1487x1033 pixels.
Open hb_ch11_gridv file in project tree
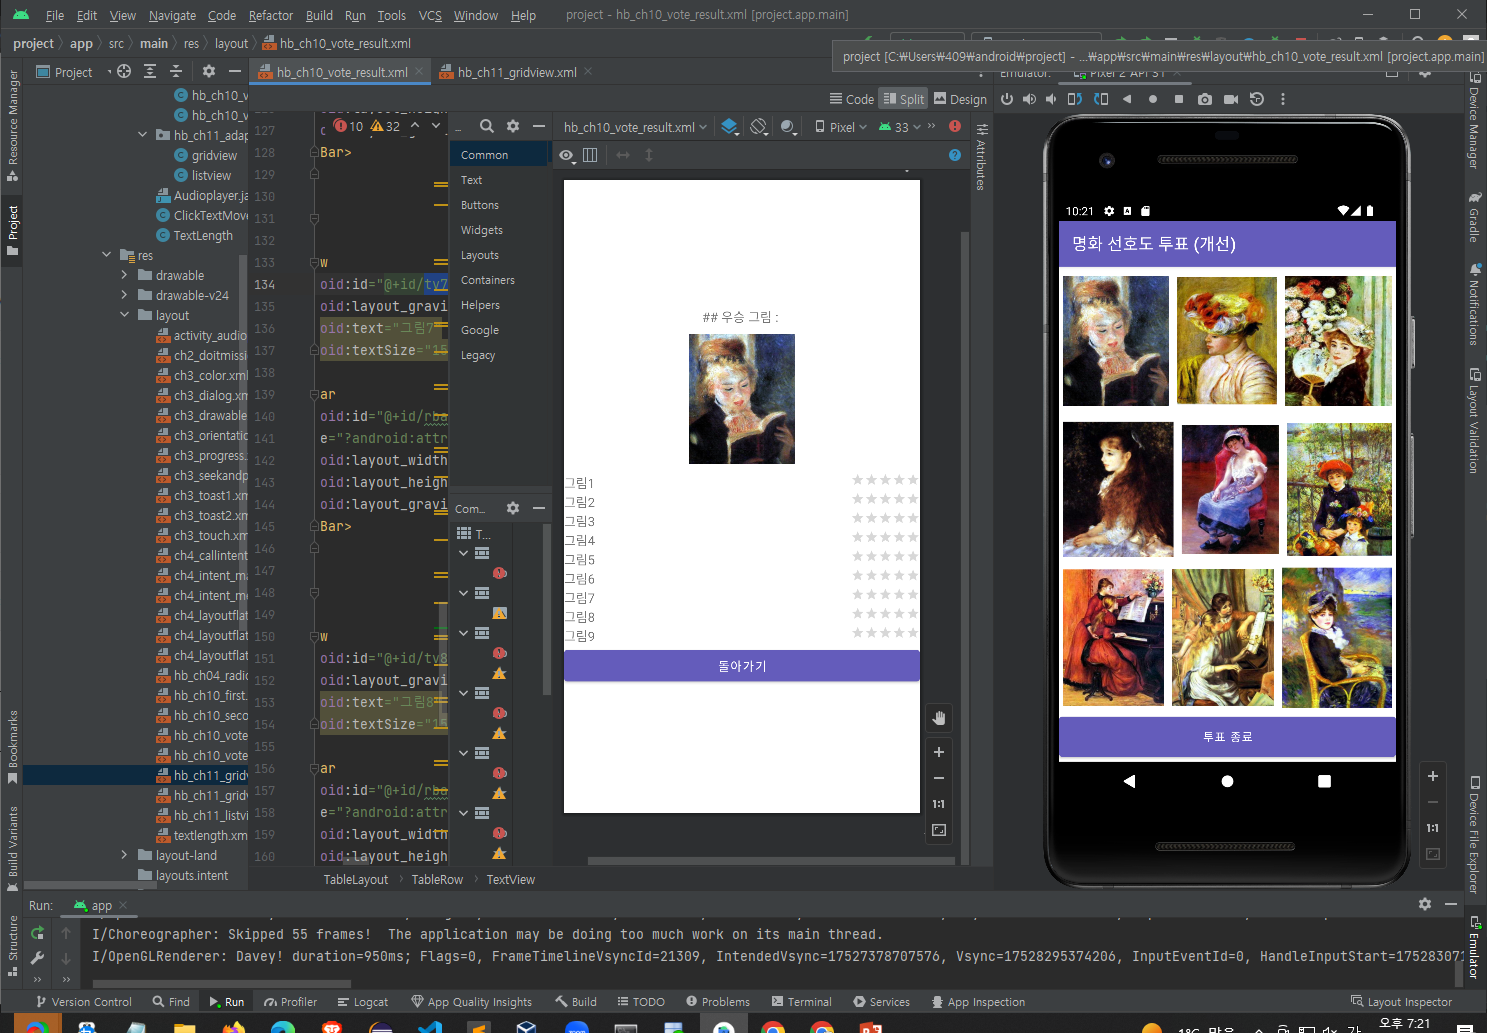[202, 775]
